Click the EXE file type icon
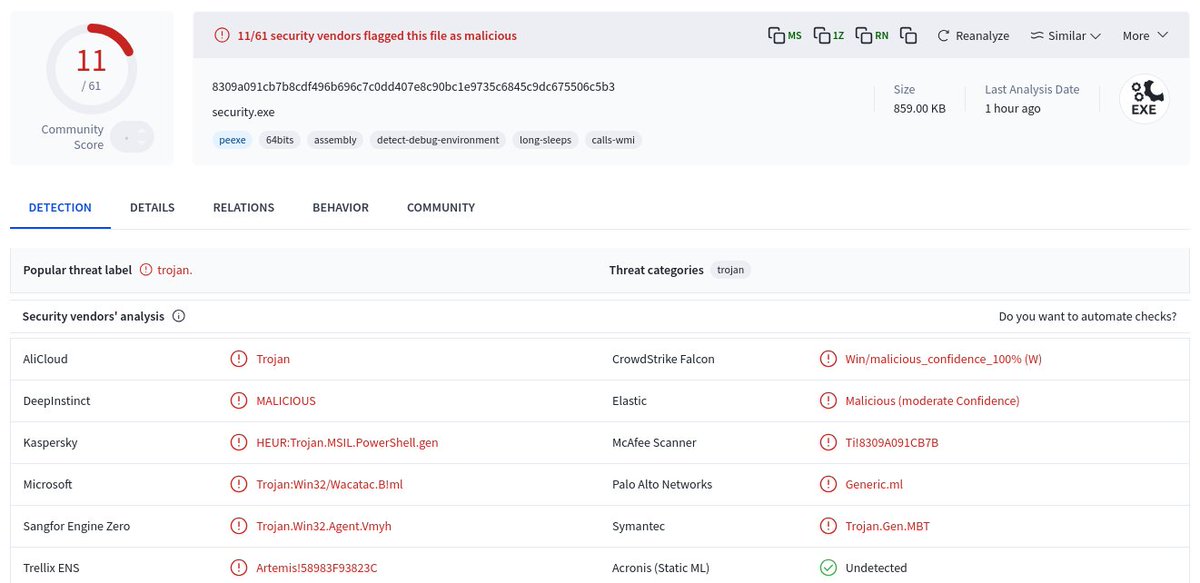Screen dimensions: 1200x583 [x=1144, y=98]
